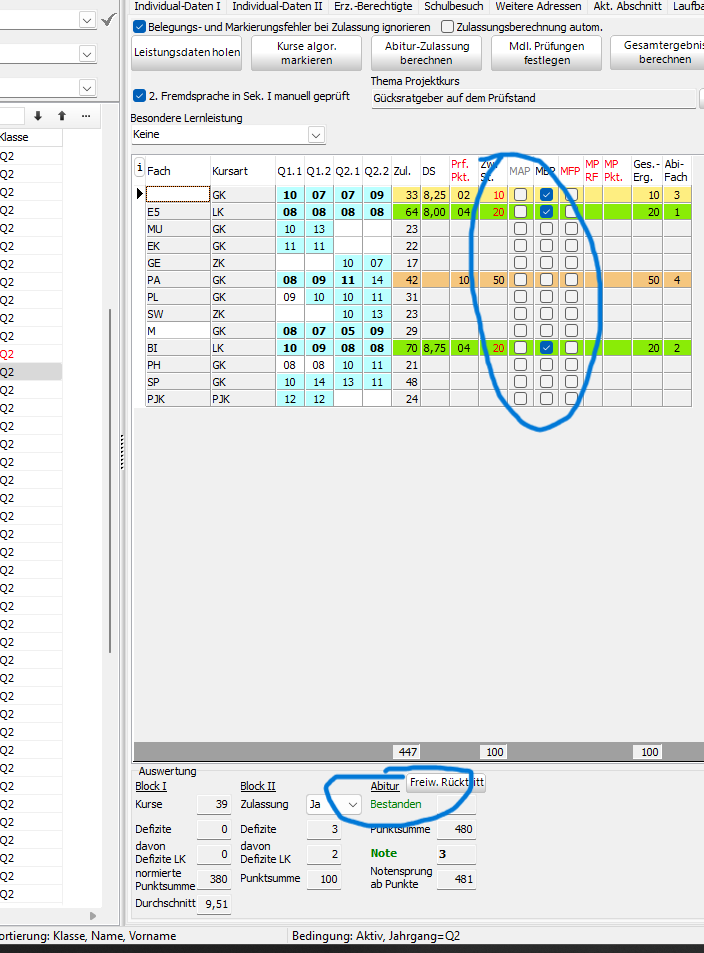Viewport: 704px width, 953px height.
Task: Open the Besondere Lernleistung dropdown
Action: pos(316,135)
